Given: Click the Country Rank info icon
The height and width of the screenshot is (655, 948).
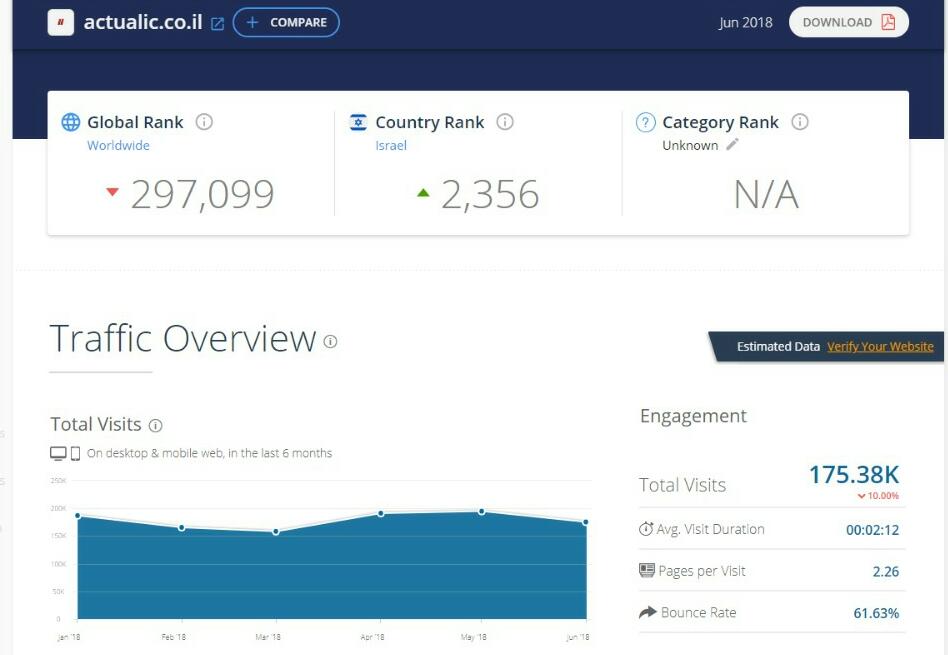Looking at the screenshot, I should (505, 122).
